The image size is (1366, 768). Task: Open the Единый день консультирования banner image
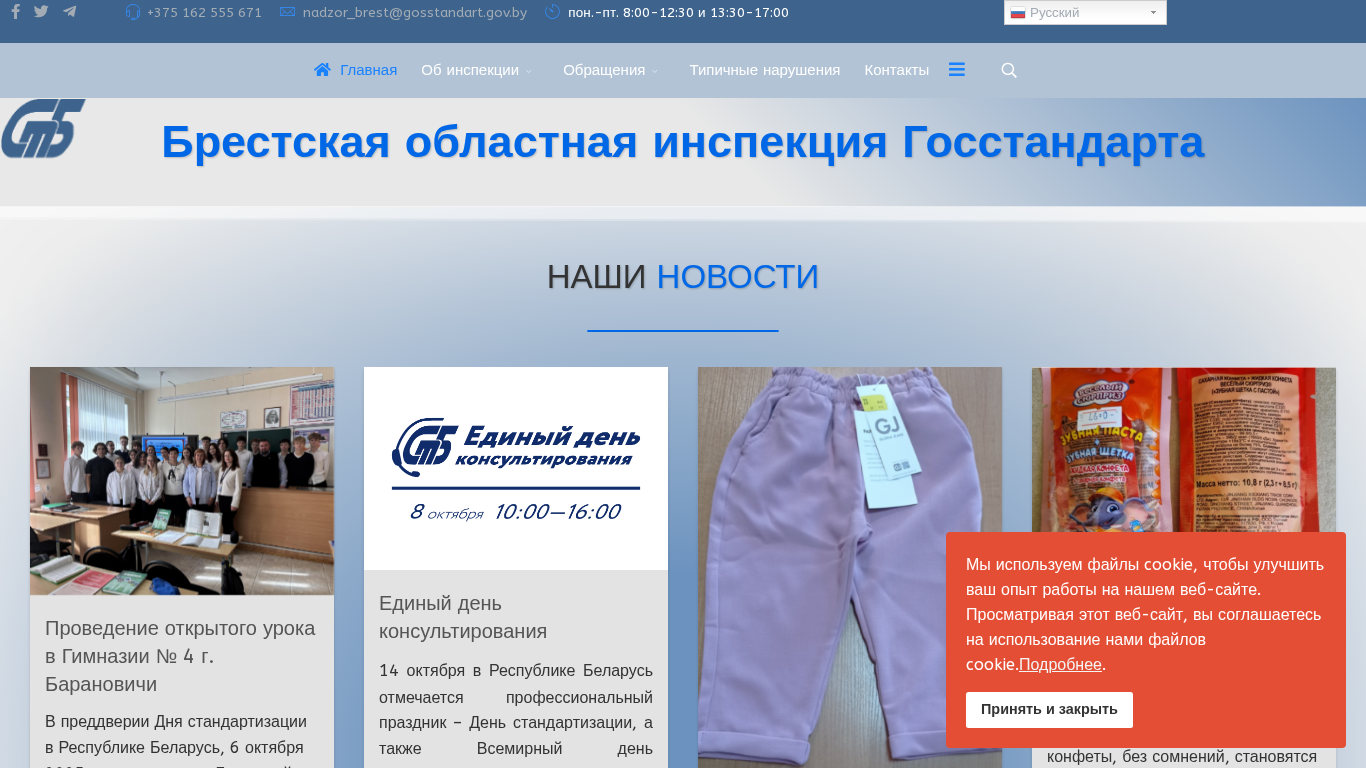tap(516, 468)
